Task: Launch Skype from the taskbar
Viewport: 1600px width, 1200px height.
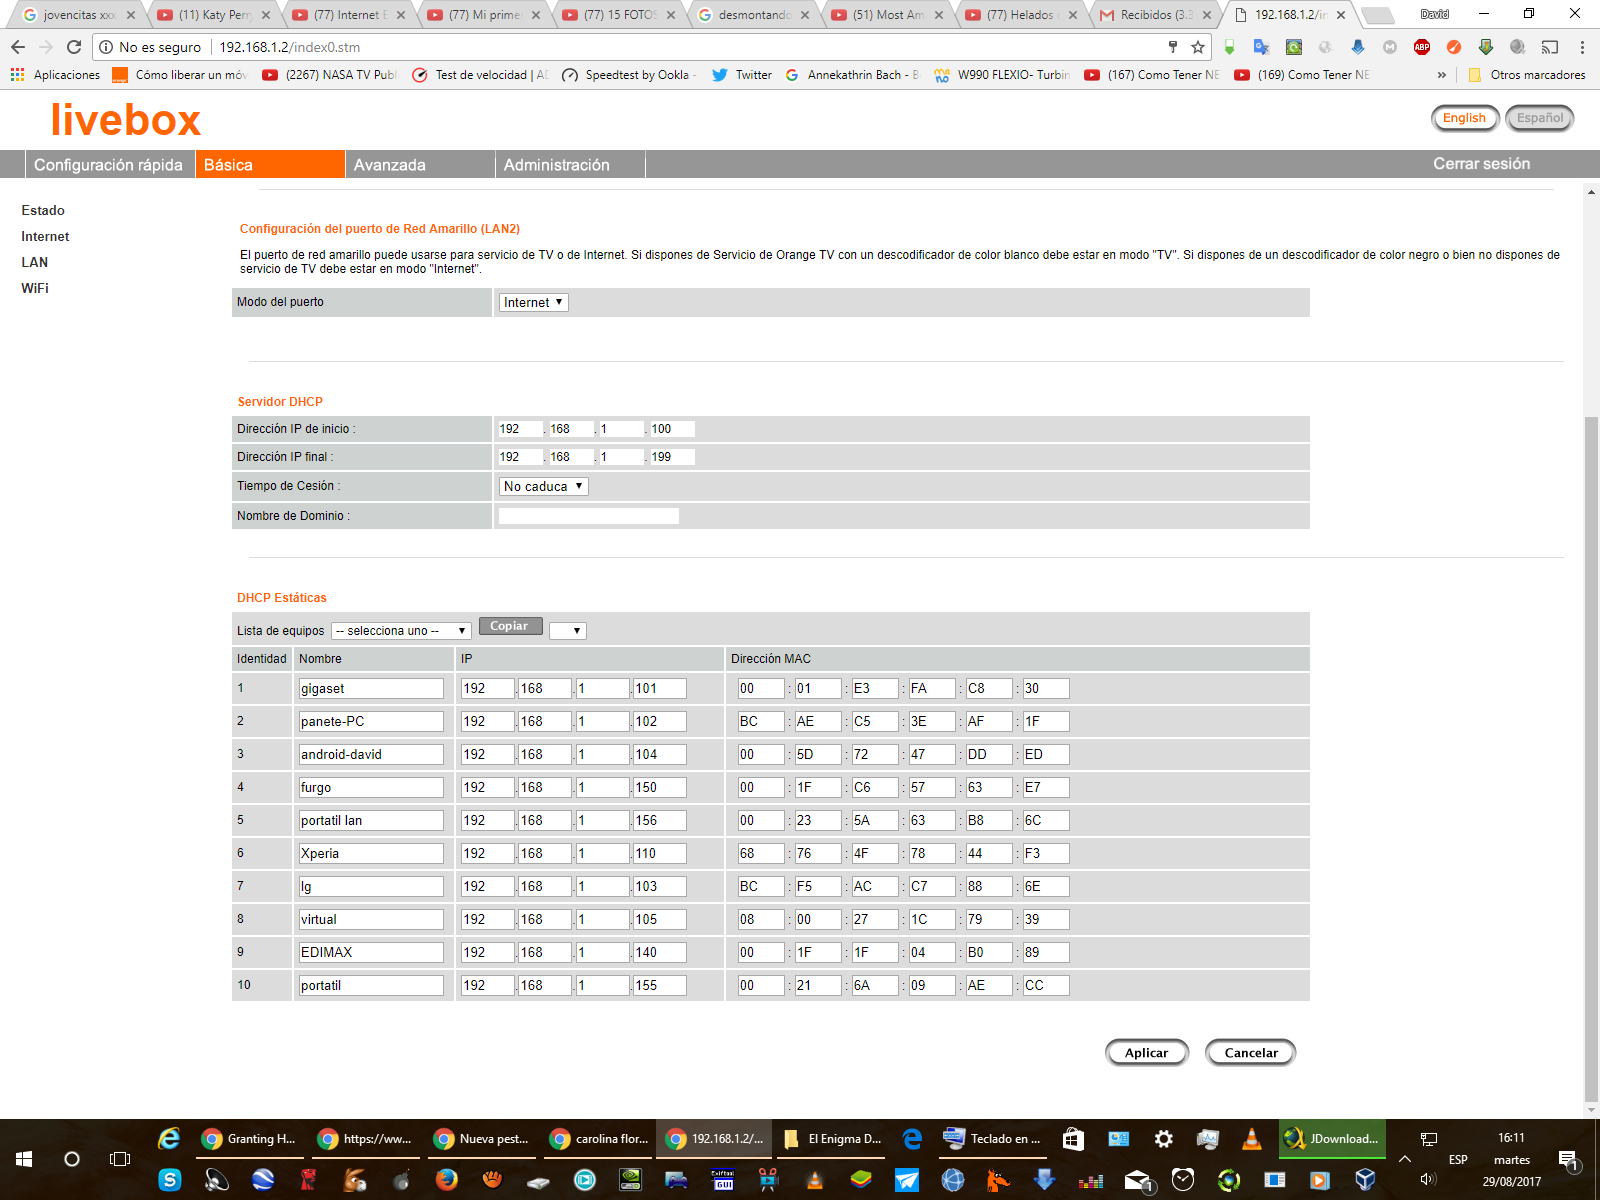Action: pyautogui.click(x=170, y=1180)
